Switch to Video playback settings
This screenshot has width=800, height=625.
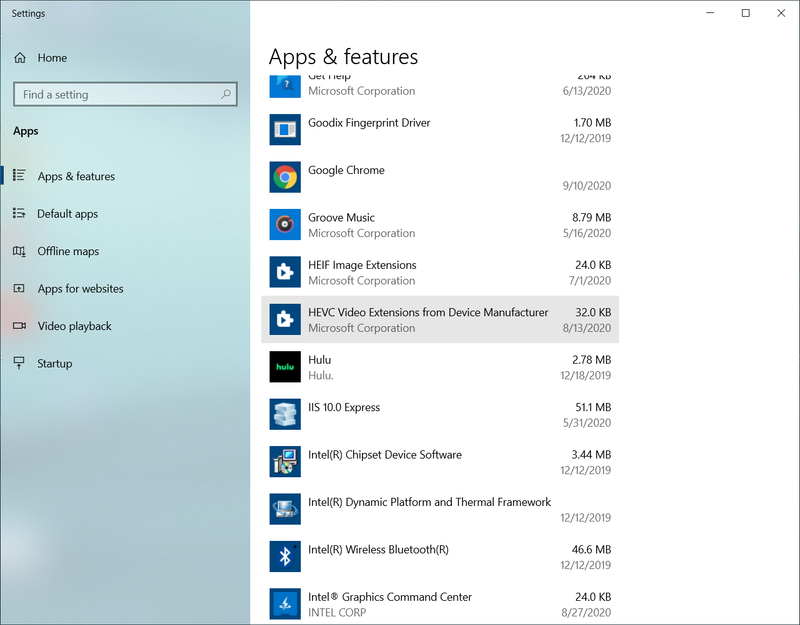[74, 326]
